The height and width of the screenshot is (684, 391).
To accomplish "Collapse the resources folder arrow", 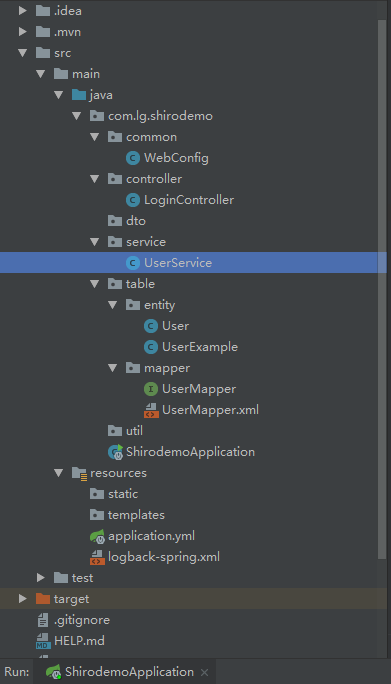I will pyautogui.click(x=58, y=473).
